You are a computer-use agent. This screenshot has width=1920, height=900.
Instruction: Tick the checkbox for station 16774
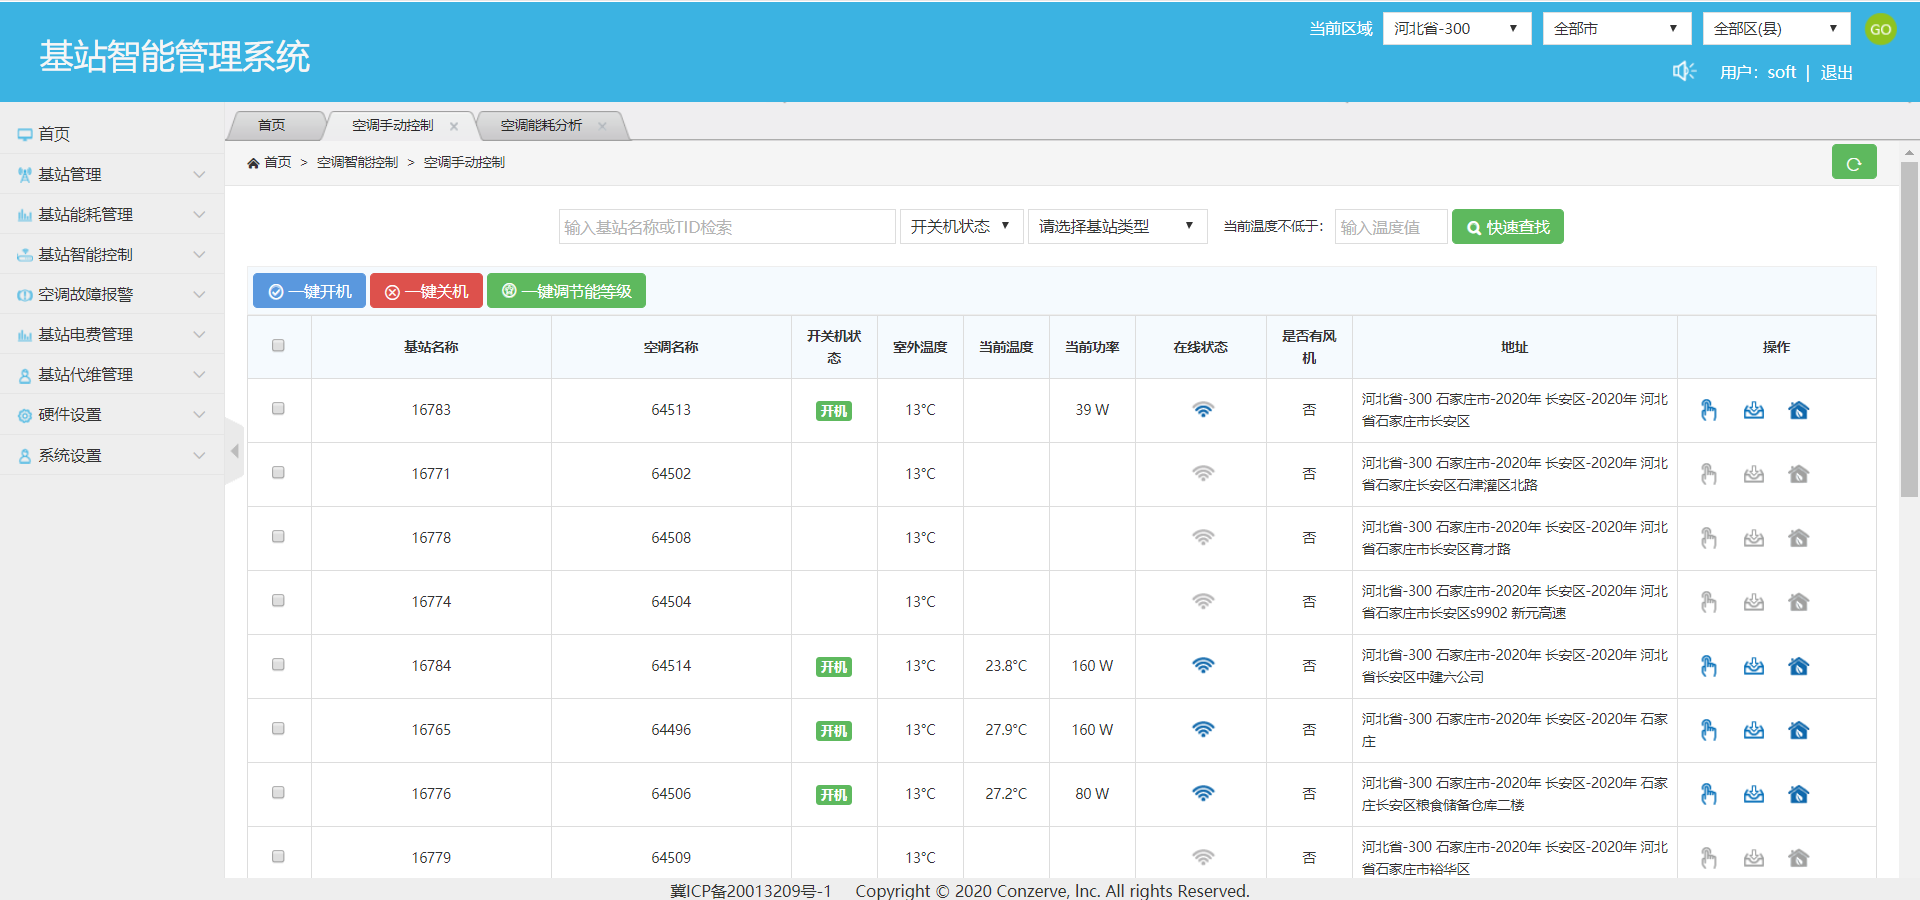click(x=278, y=600)
